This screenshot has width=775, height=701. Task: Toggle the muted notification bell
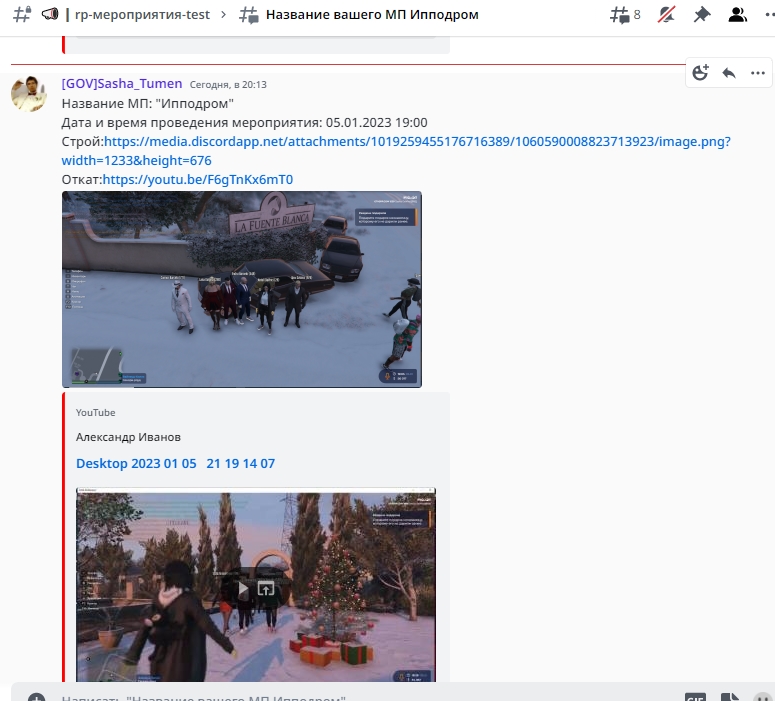tap(666, 15)
